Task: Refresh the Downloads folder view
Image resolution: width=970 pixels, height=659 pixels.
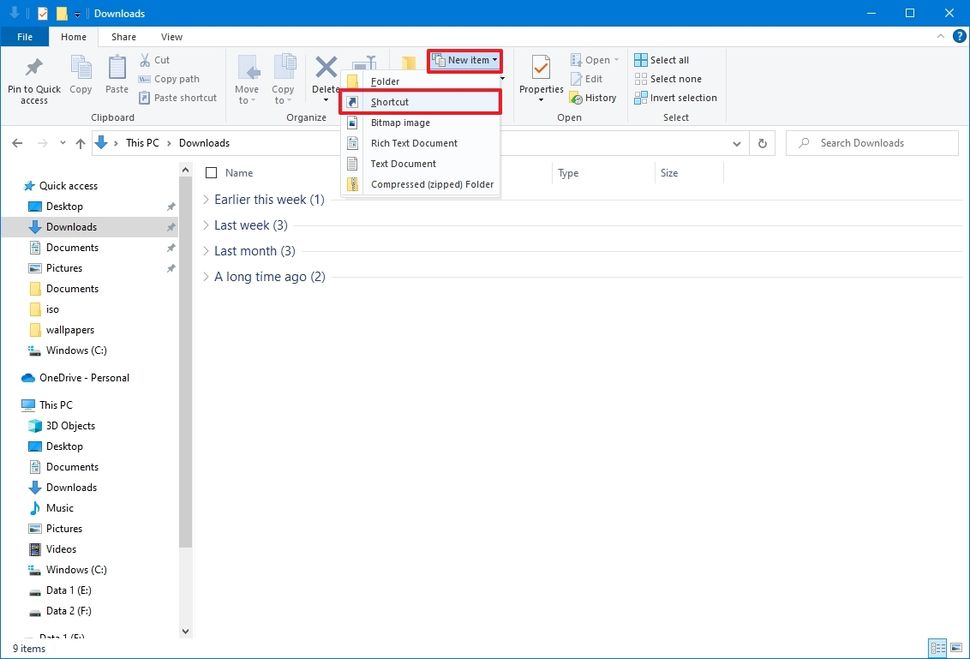Action: (762, 143)
